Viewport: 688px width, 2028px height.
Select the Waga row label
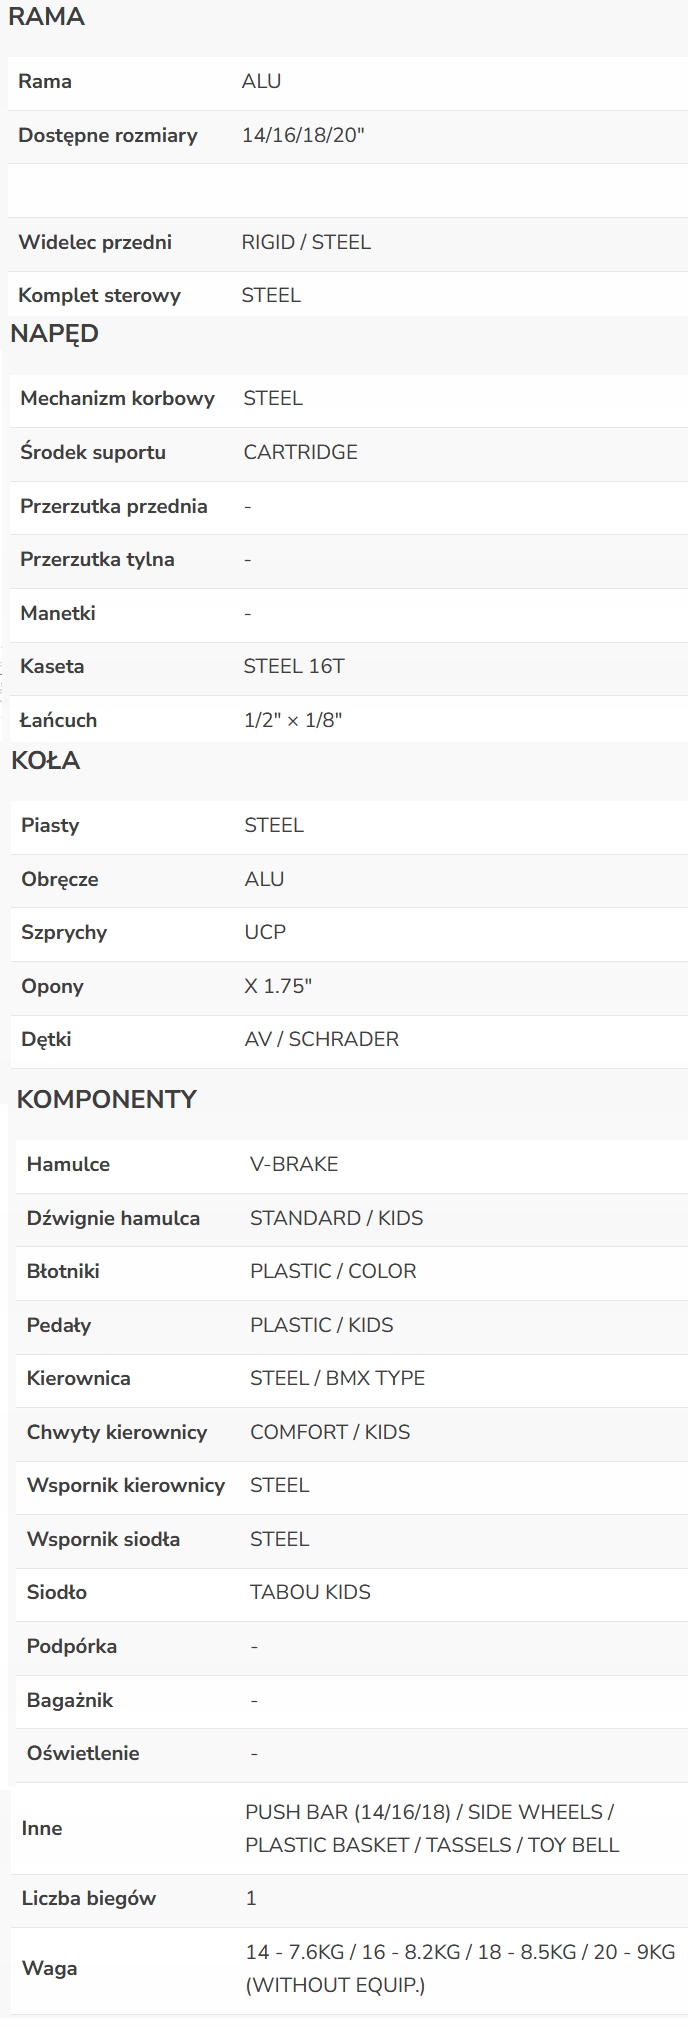click(49, 1969)
